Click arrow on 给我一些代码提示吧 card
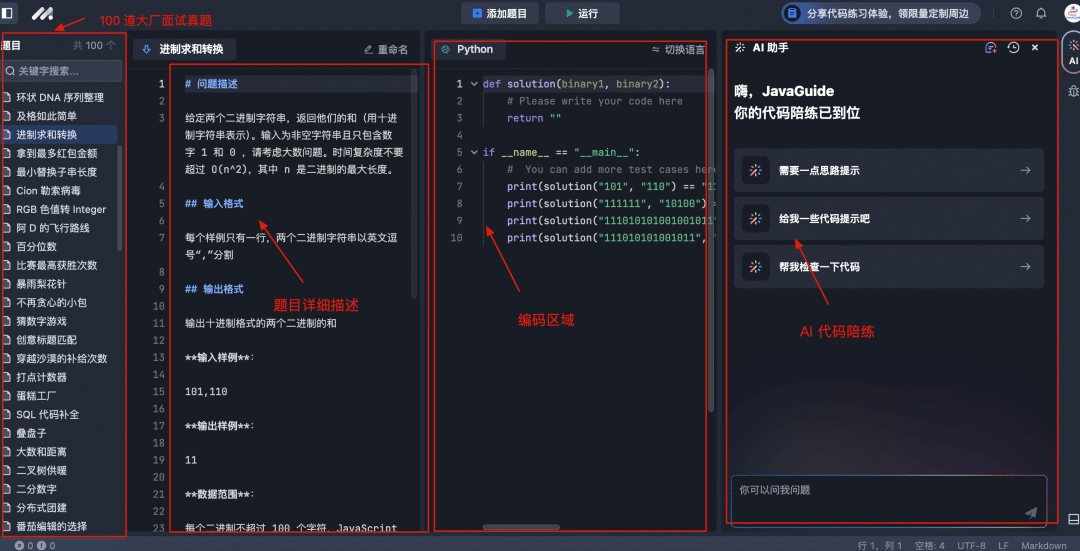This screenshot has height=551, width=1080. pos(1025,218)
